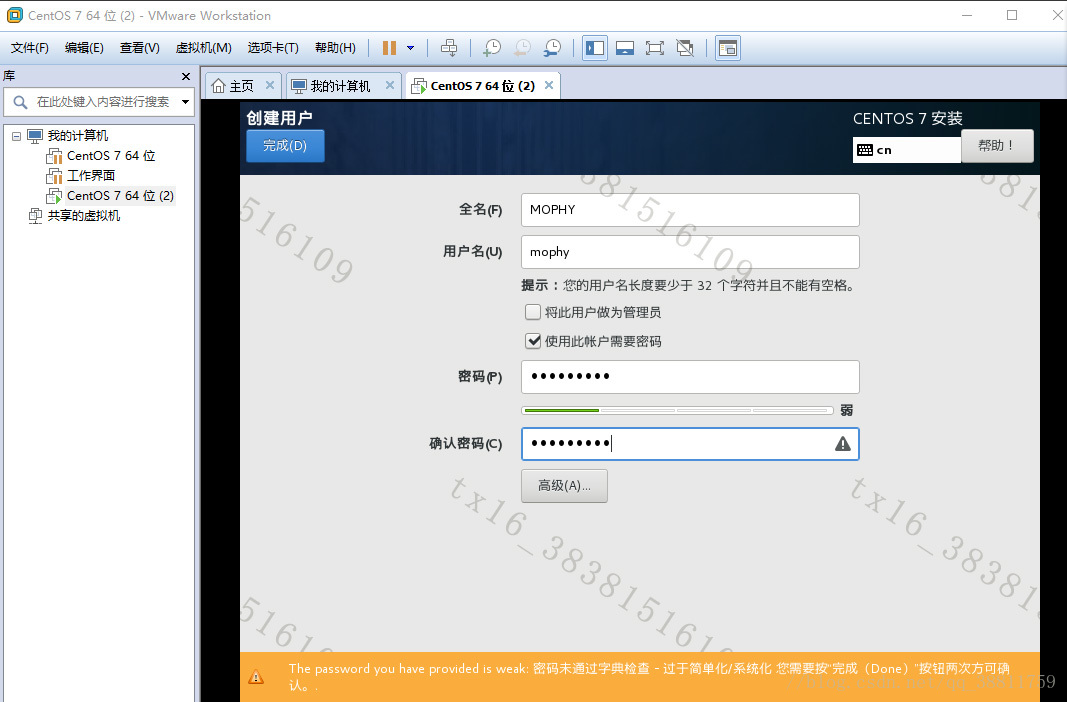Click the 用户名(U) input field
Image resolution: width=1067 pixels, height=702 pixels.
[x=690, y=252]
